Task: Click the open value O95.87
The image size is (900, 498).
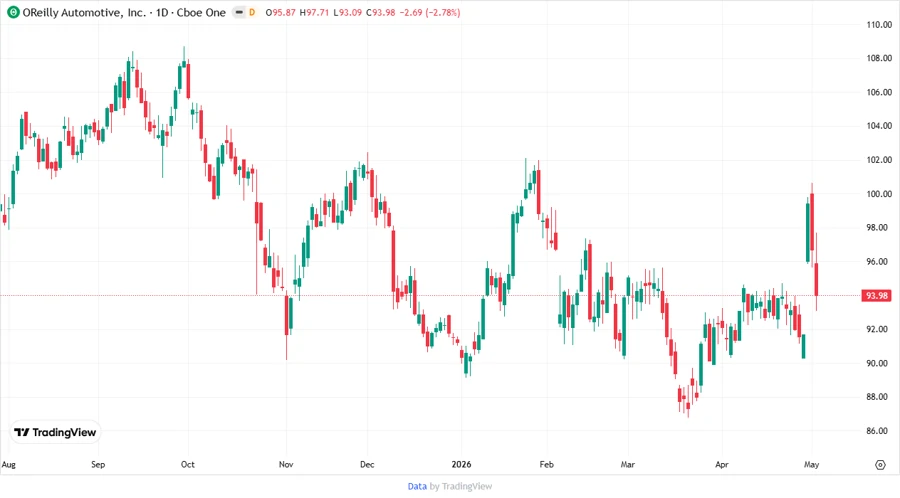Action: 281,13
